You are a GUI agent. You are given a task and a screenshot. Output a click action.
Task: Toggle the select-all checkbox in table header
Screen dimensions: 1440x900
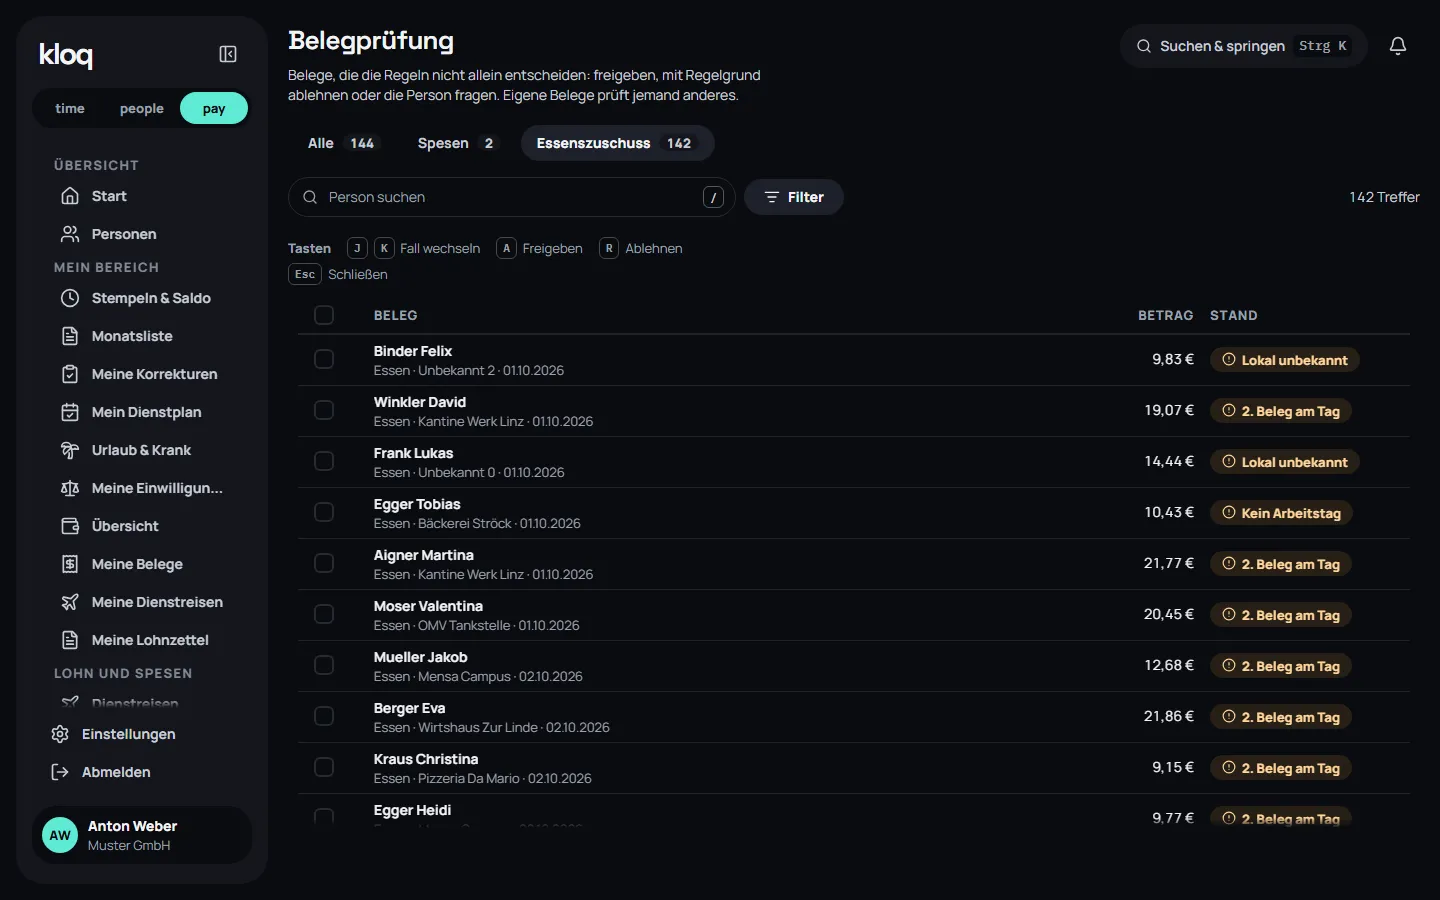coord(324,315)
